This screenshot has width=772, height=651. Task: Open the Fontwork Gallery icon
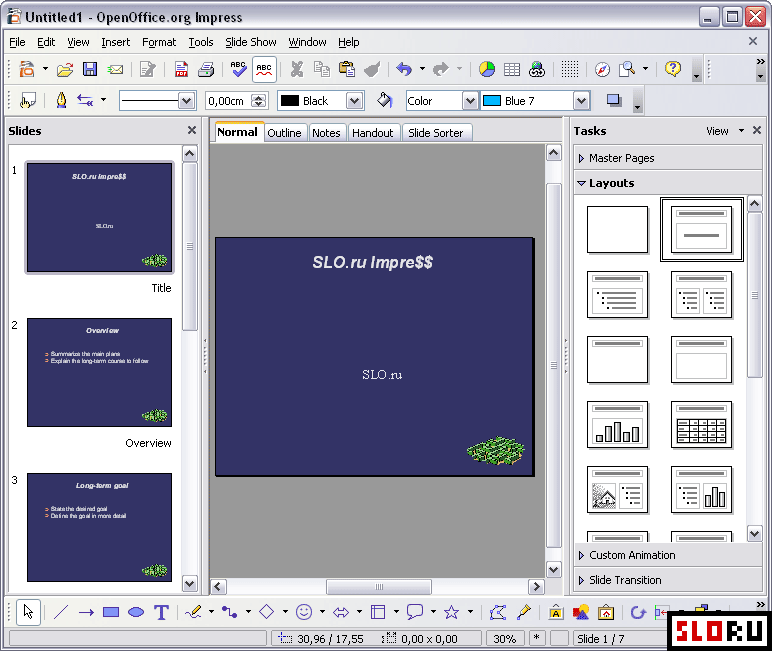(556, 612)
